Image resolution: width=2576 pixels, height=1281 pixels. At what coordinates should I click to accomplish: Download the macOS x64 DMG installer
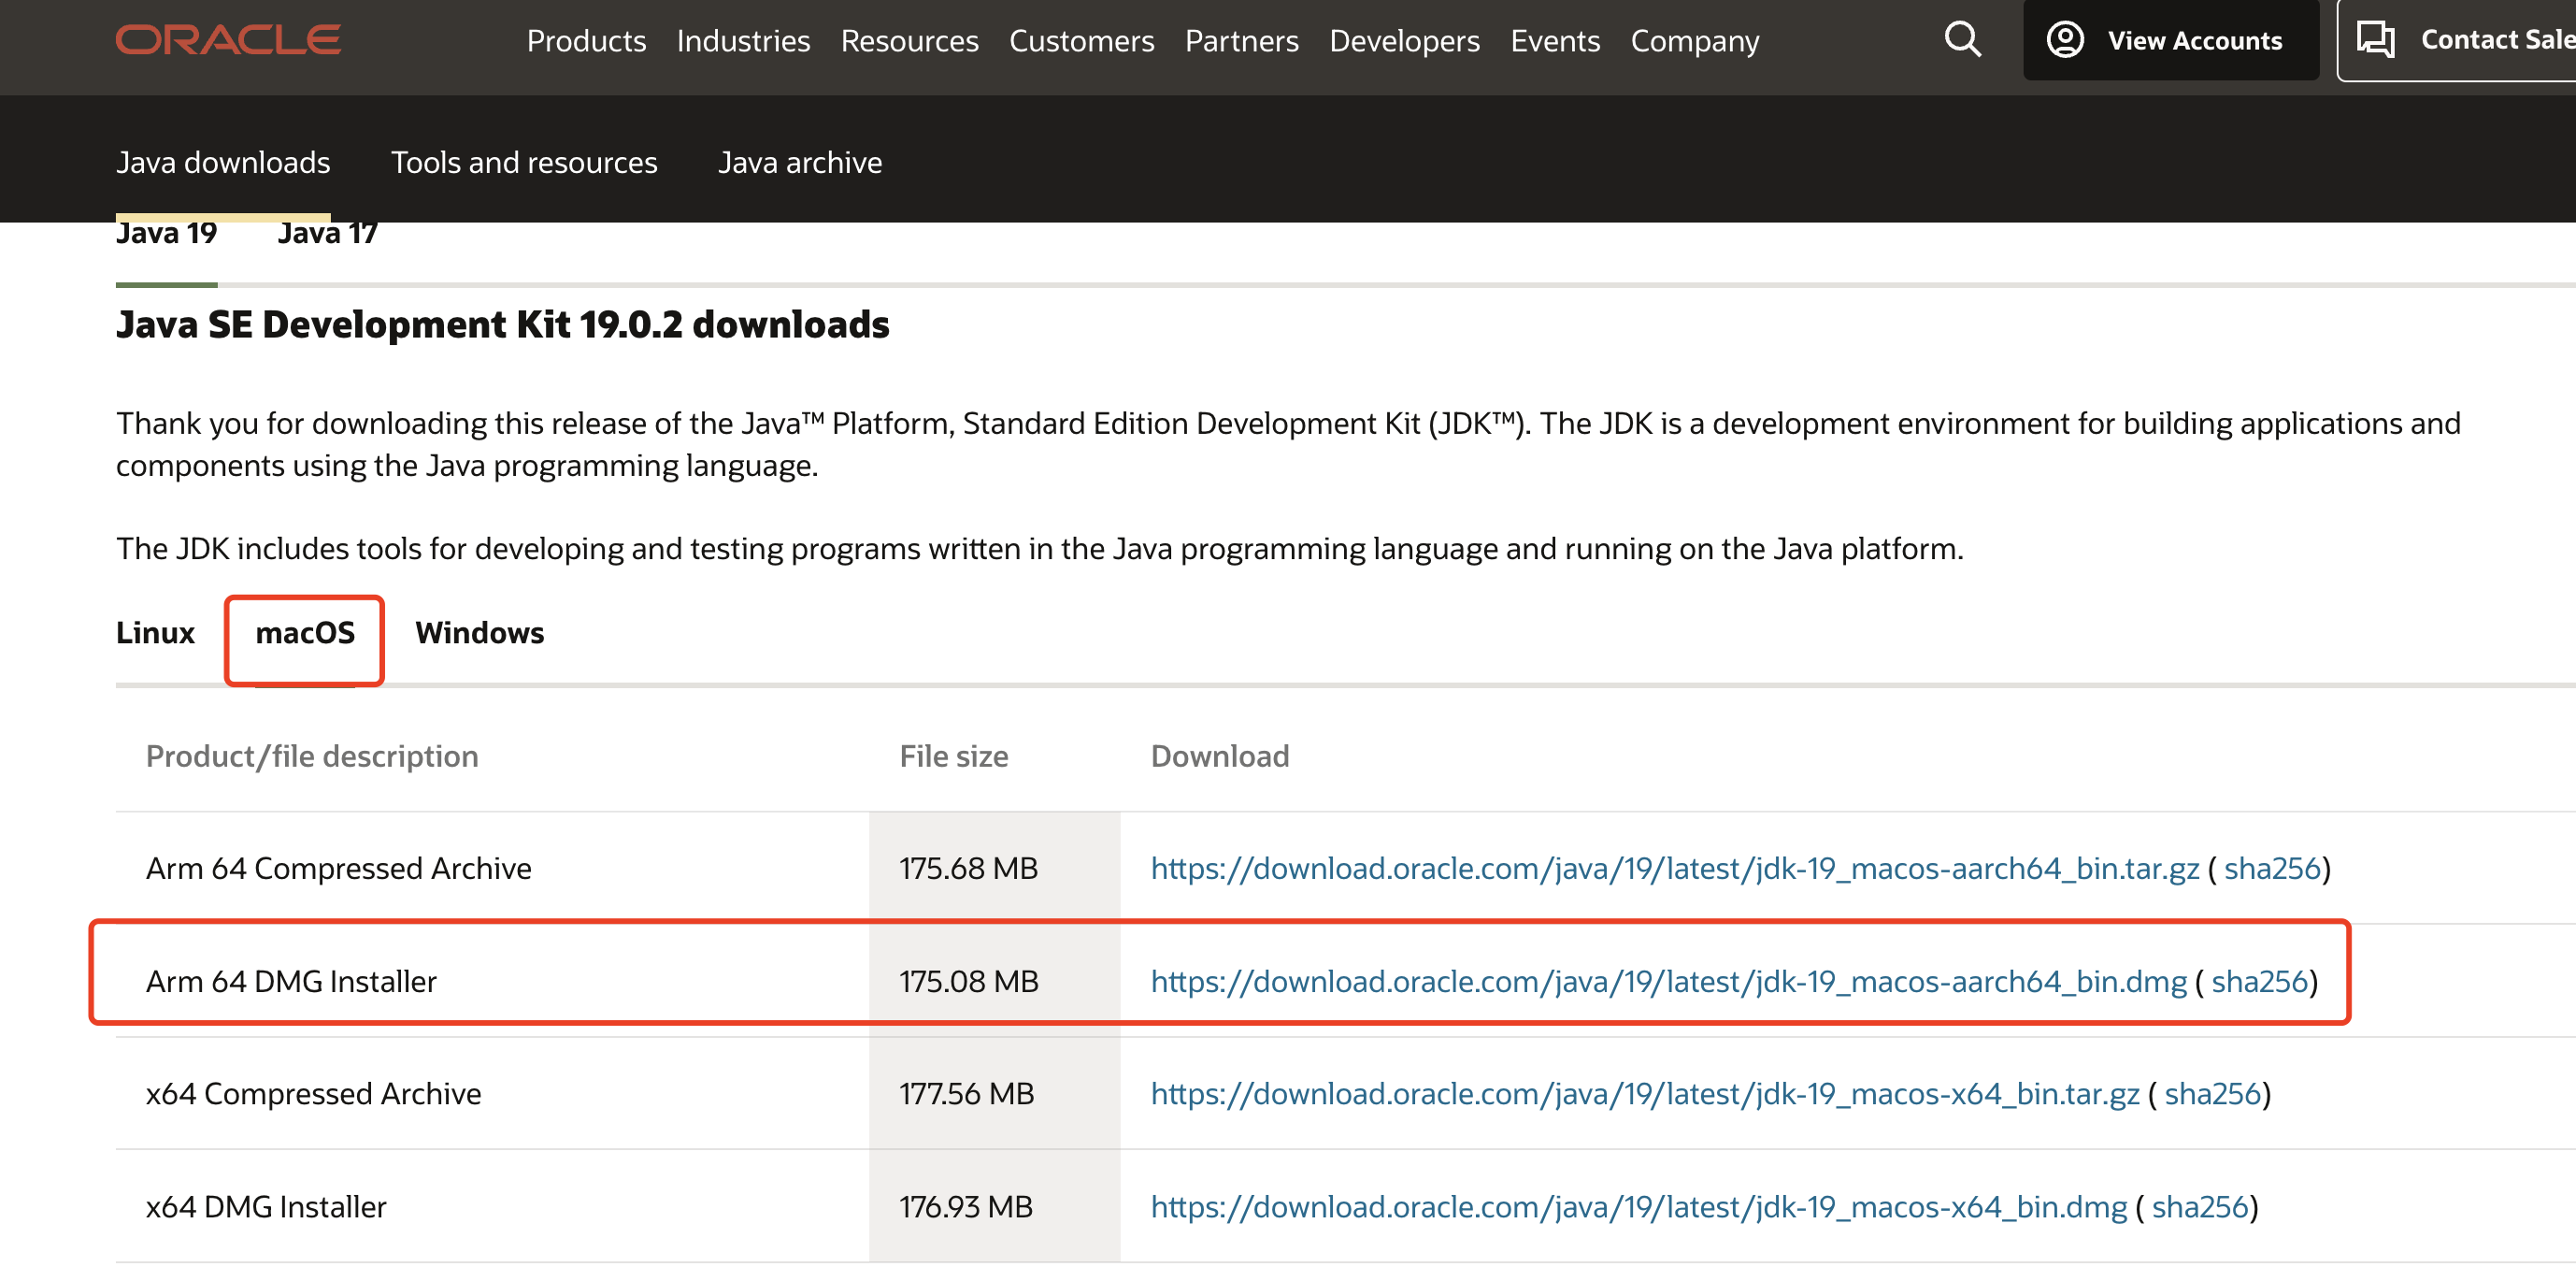1638,1207
